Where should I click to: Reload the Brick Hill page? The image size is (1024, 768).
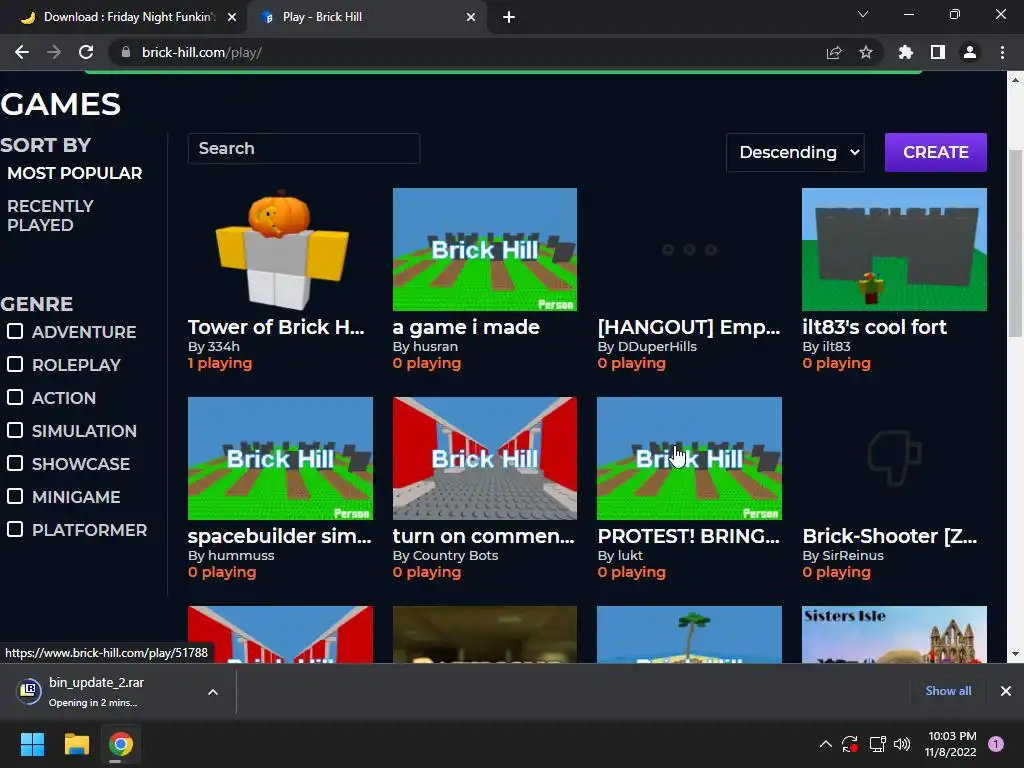(86, 52)
